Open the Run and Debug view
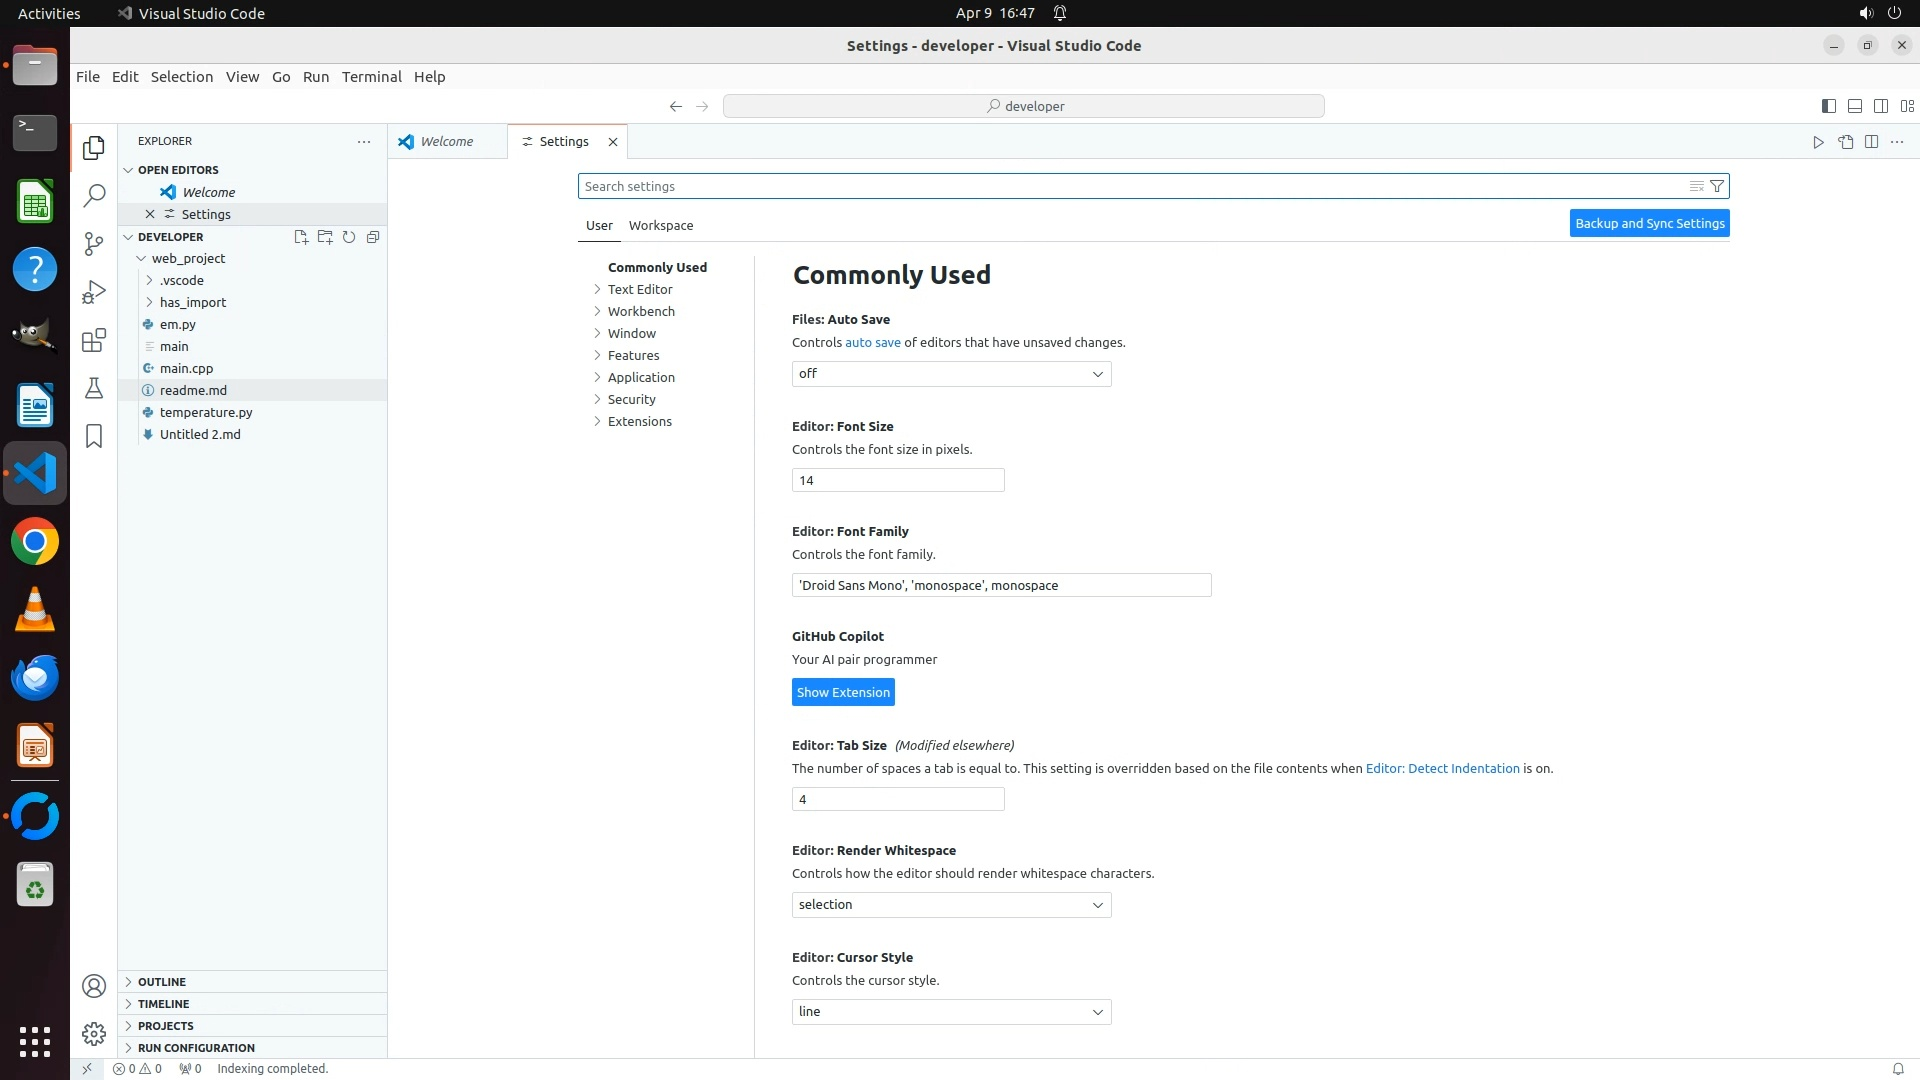Image resolution: width=1920 pixels, height=1080 pixels. point(94,291)
